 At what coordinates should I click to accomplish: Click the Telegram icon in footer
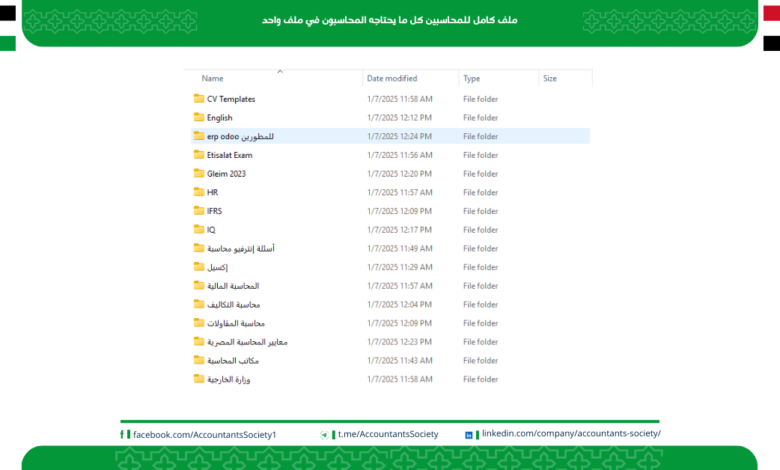pyautogui.click(x=325, y=435)
